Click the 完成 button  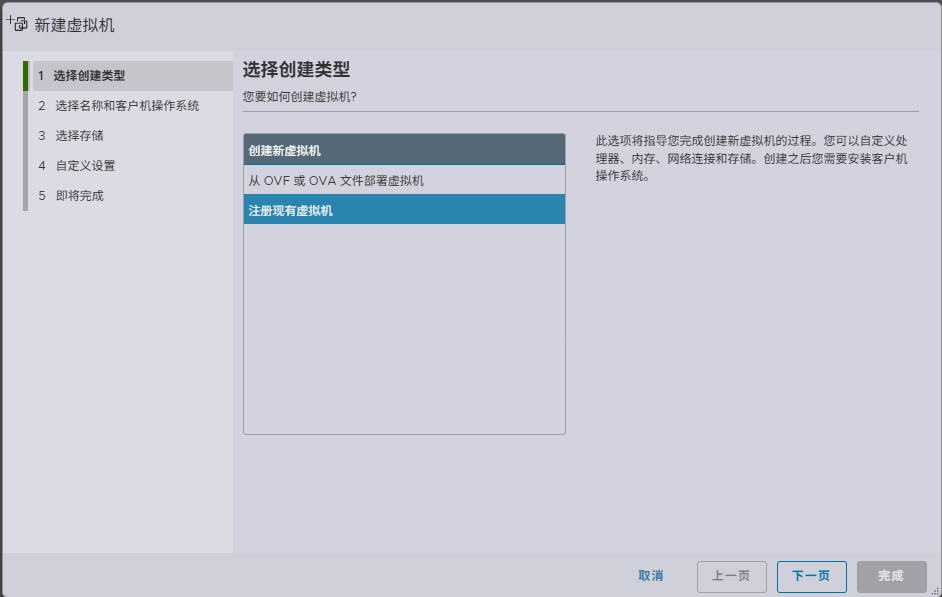click(x=890, y=576)
